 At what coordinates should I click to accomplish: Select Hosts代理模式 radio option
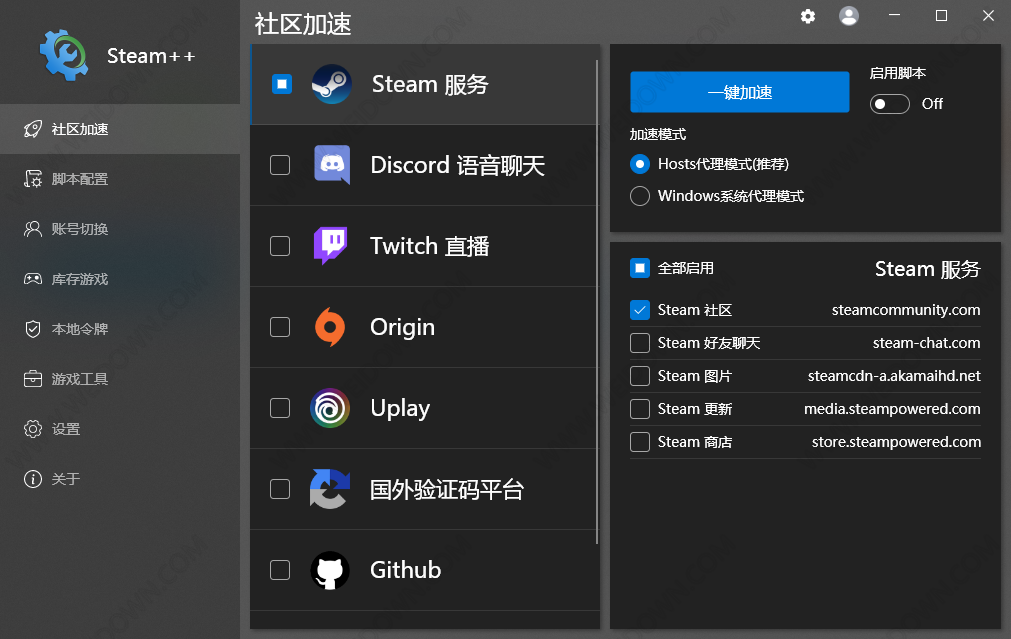[640, 164]
